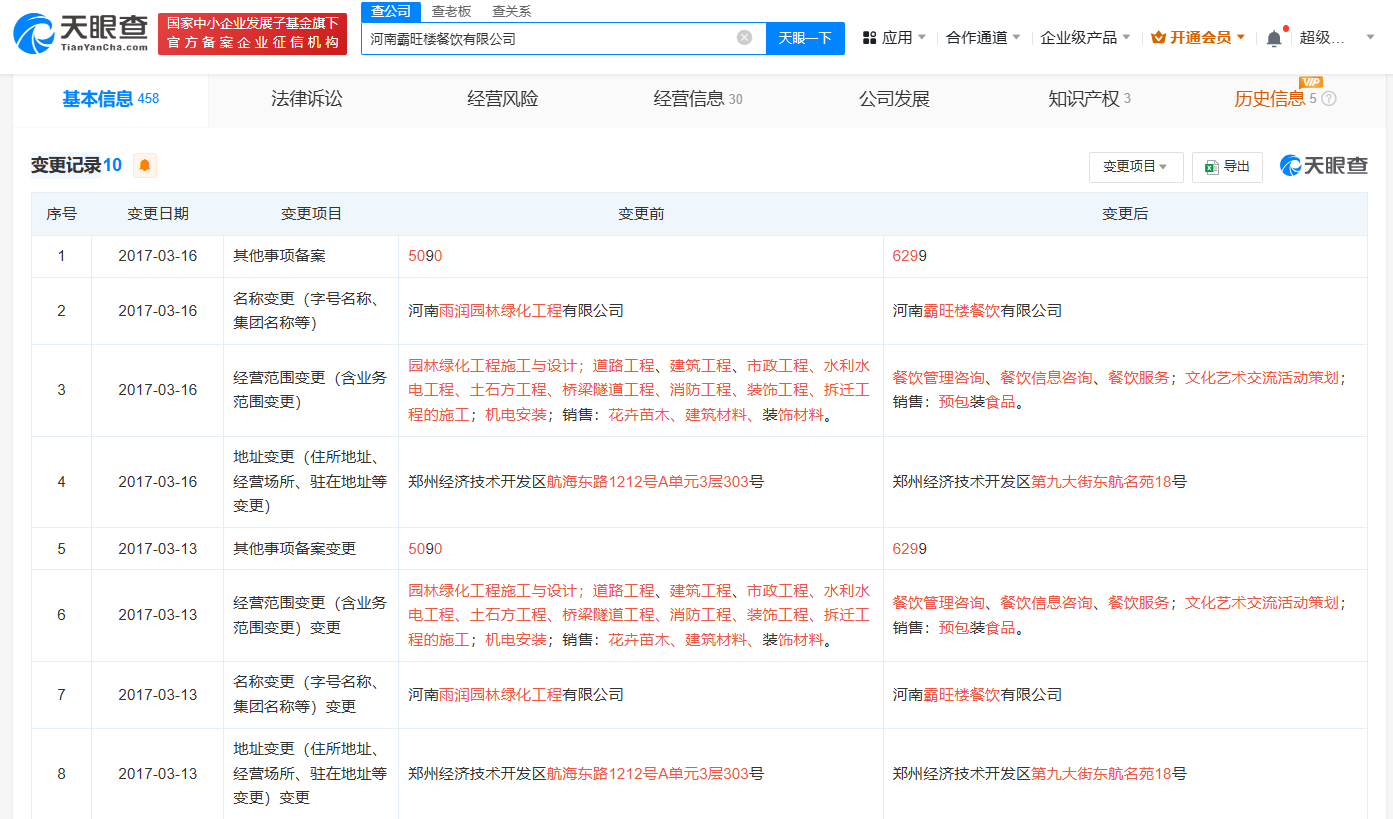The height and width of the screenshot is (819, 1393).
Task: Clear the search box with the X icon
Action: 744,38
